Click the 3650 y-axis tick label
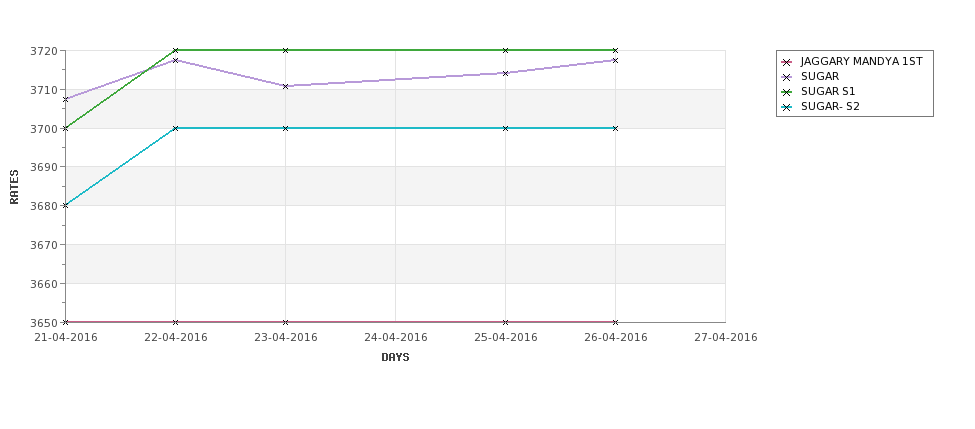 [44, 323]
